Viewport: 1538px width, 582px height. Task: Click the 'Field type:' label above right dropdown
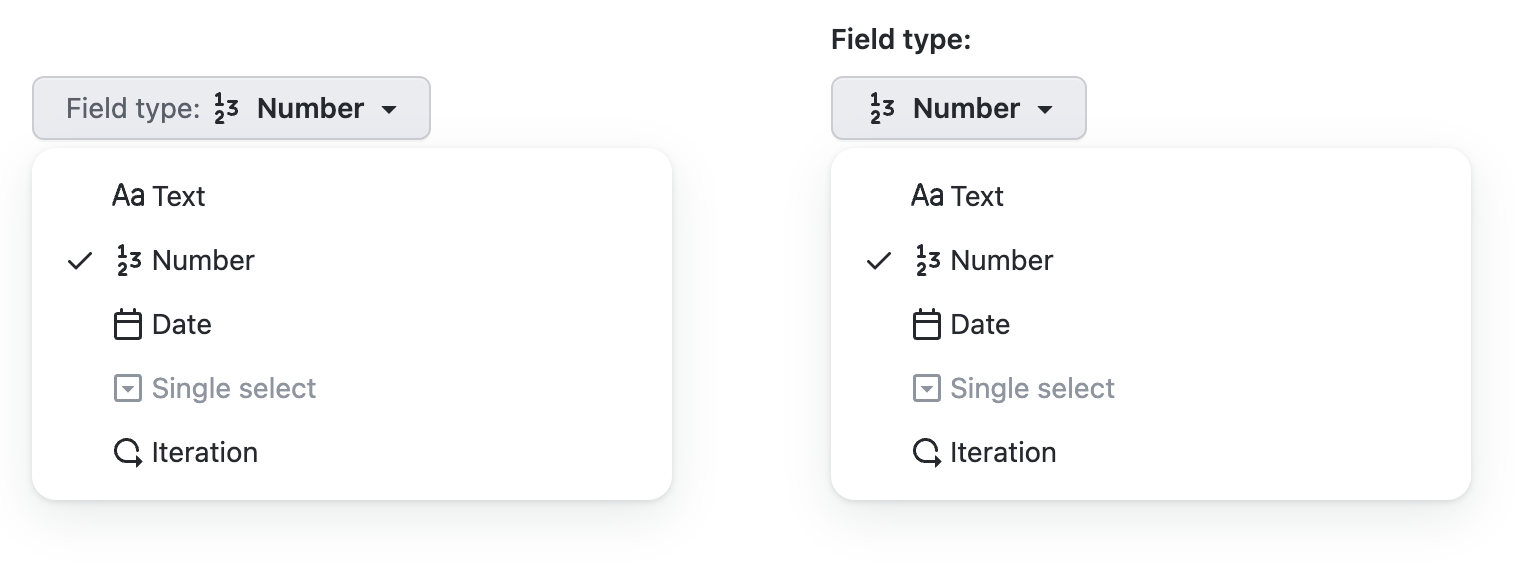[901, 40]
